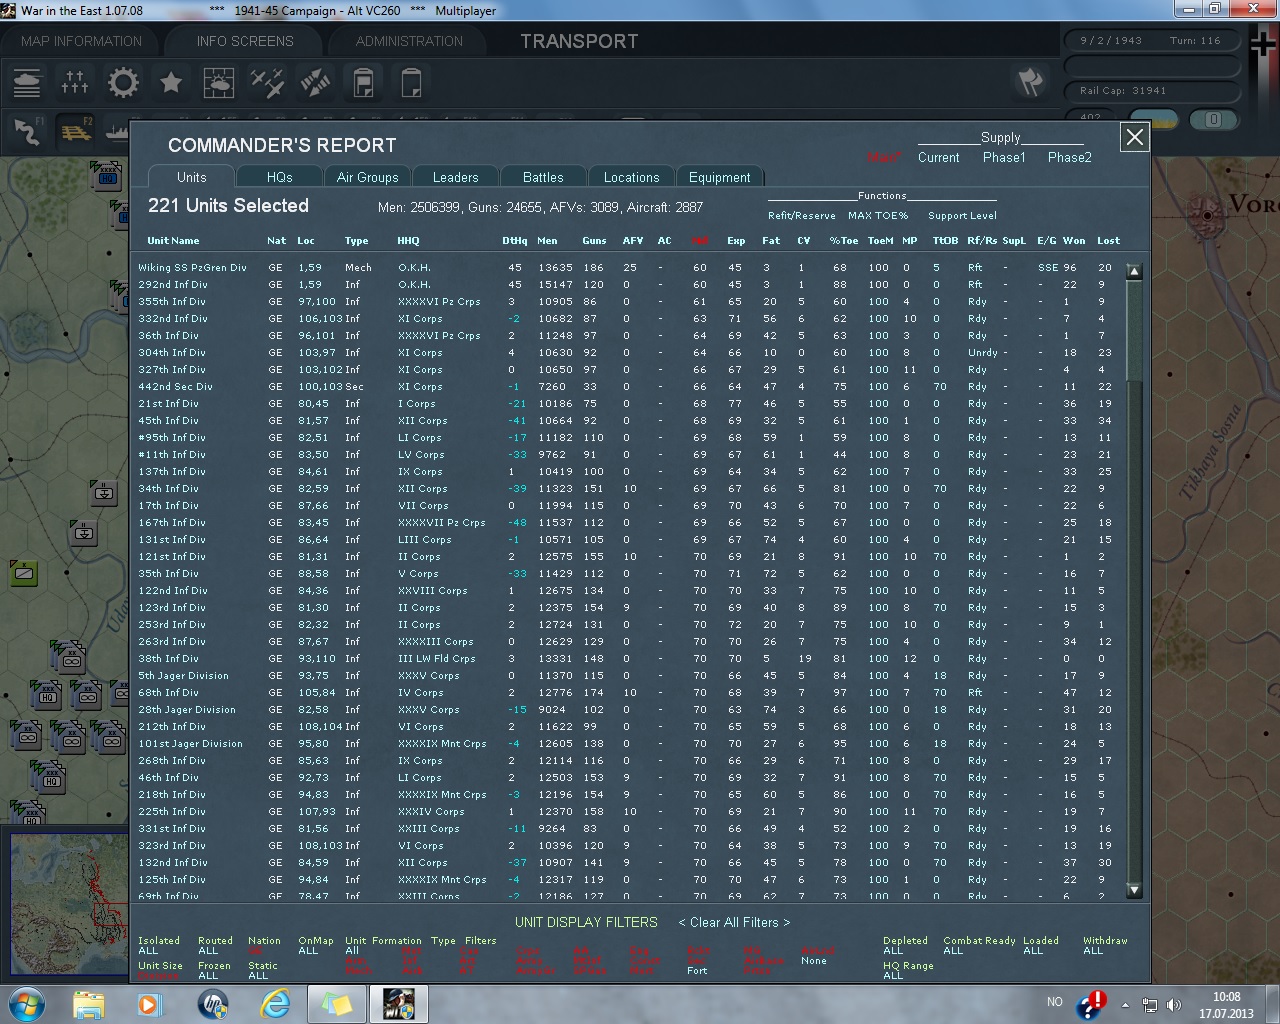Click the clipboard with flag report icon
Screen dimensions: 1280x1024
coord(363,82)
